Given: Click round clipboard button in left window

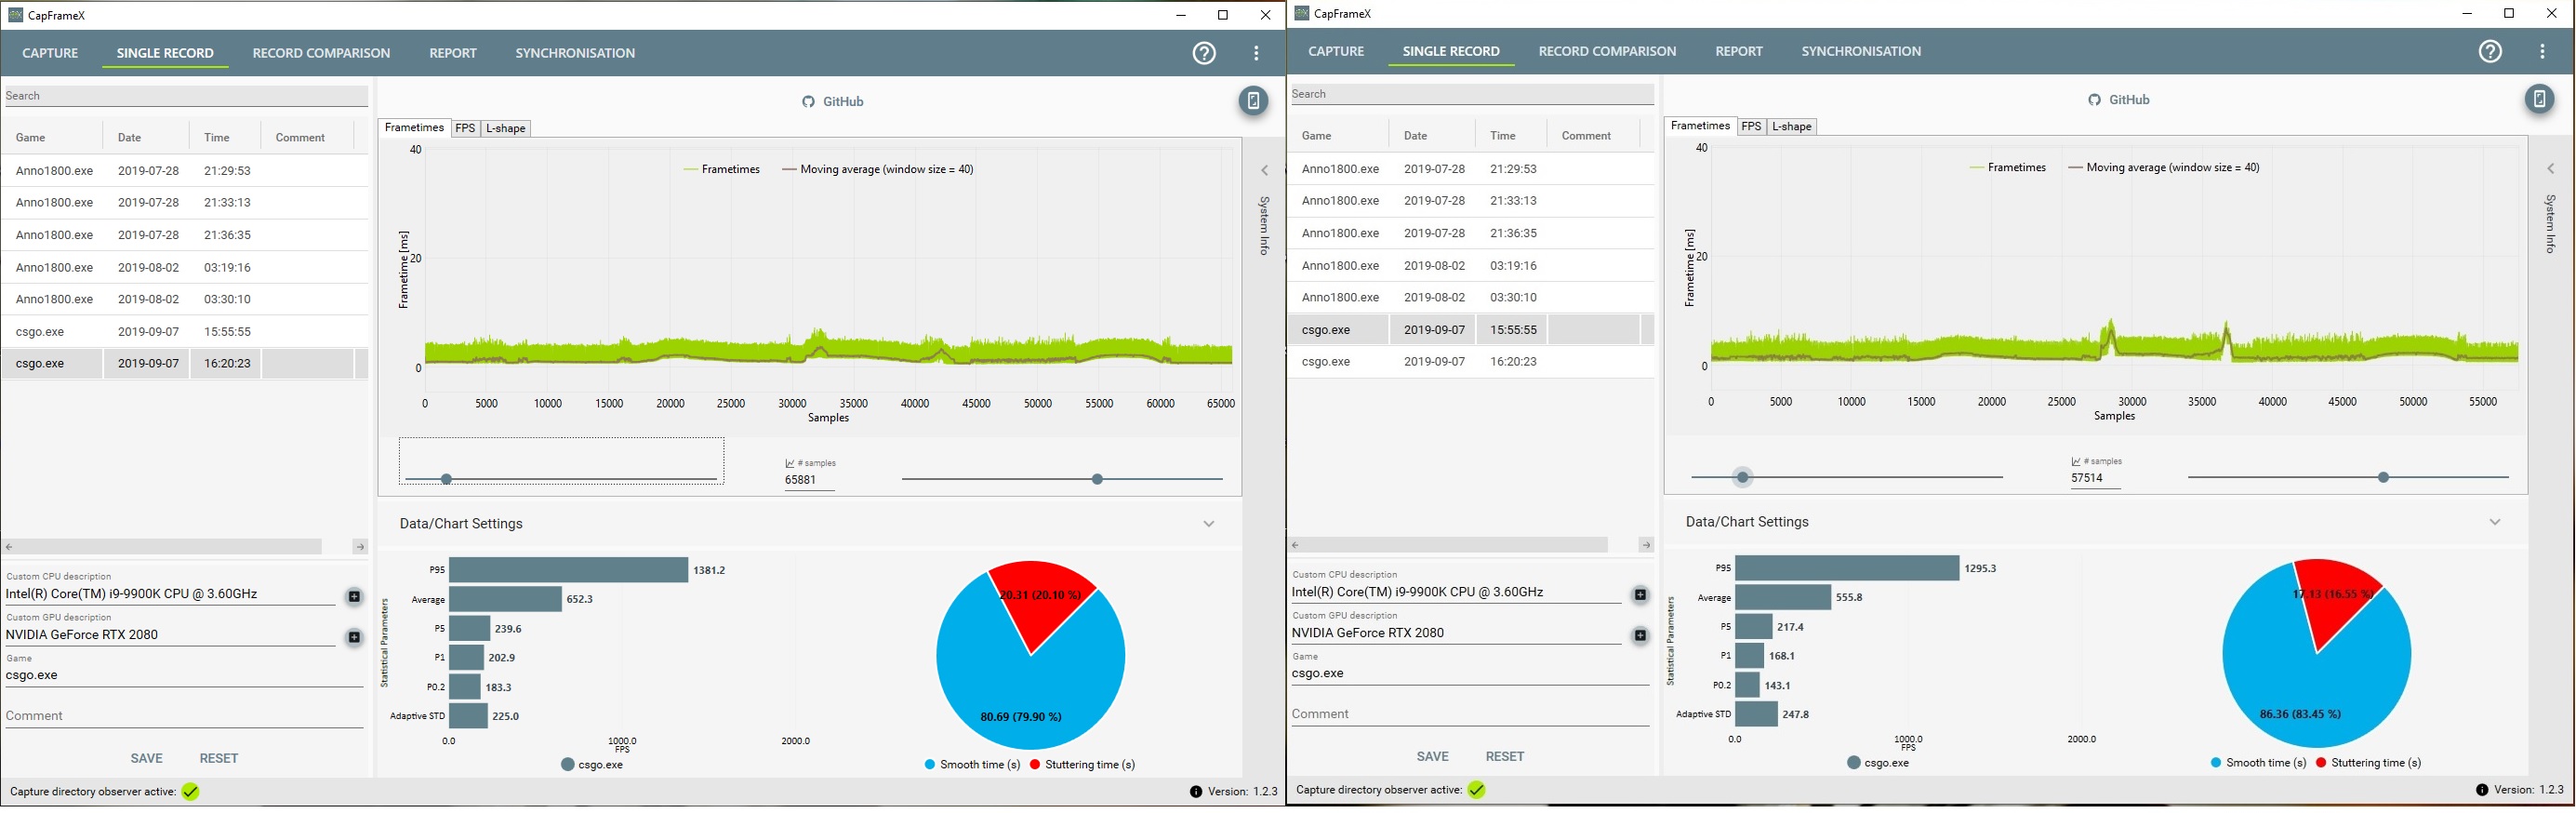Looking at the screenshot, I should (x=1253, y=101).
